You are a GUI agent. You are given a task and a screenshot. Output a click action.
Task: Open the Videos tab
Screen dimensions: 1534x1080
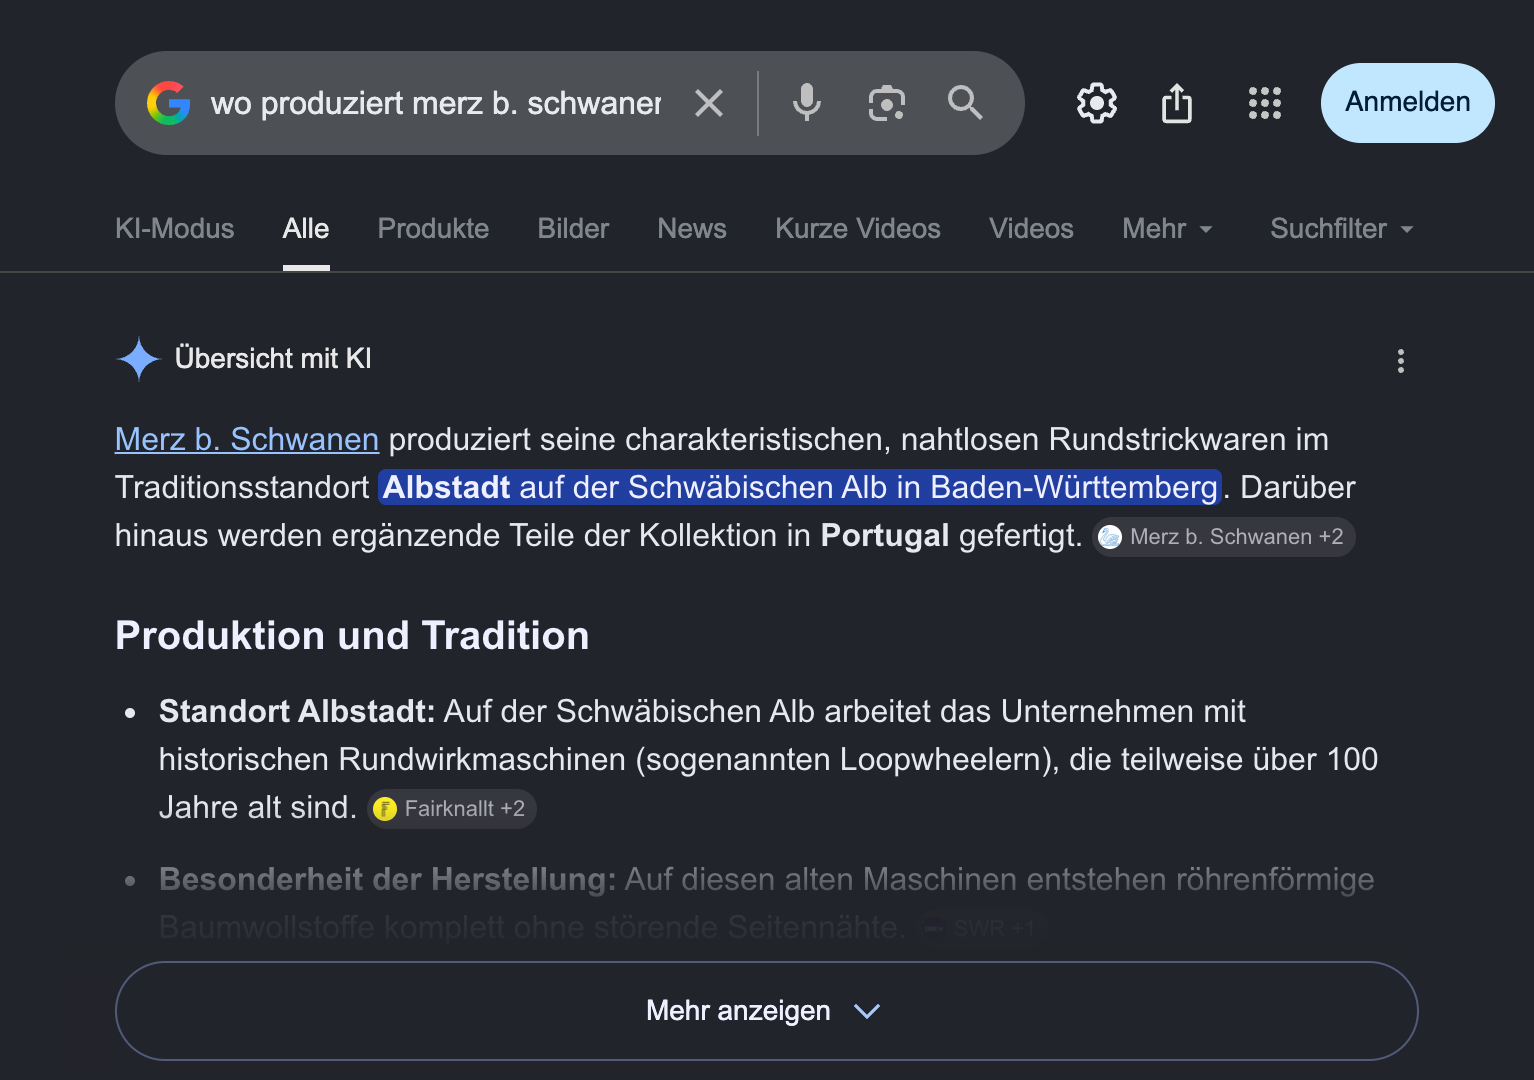tap(1031, 229)
